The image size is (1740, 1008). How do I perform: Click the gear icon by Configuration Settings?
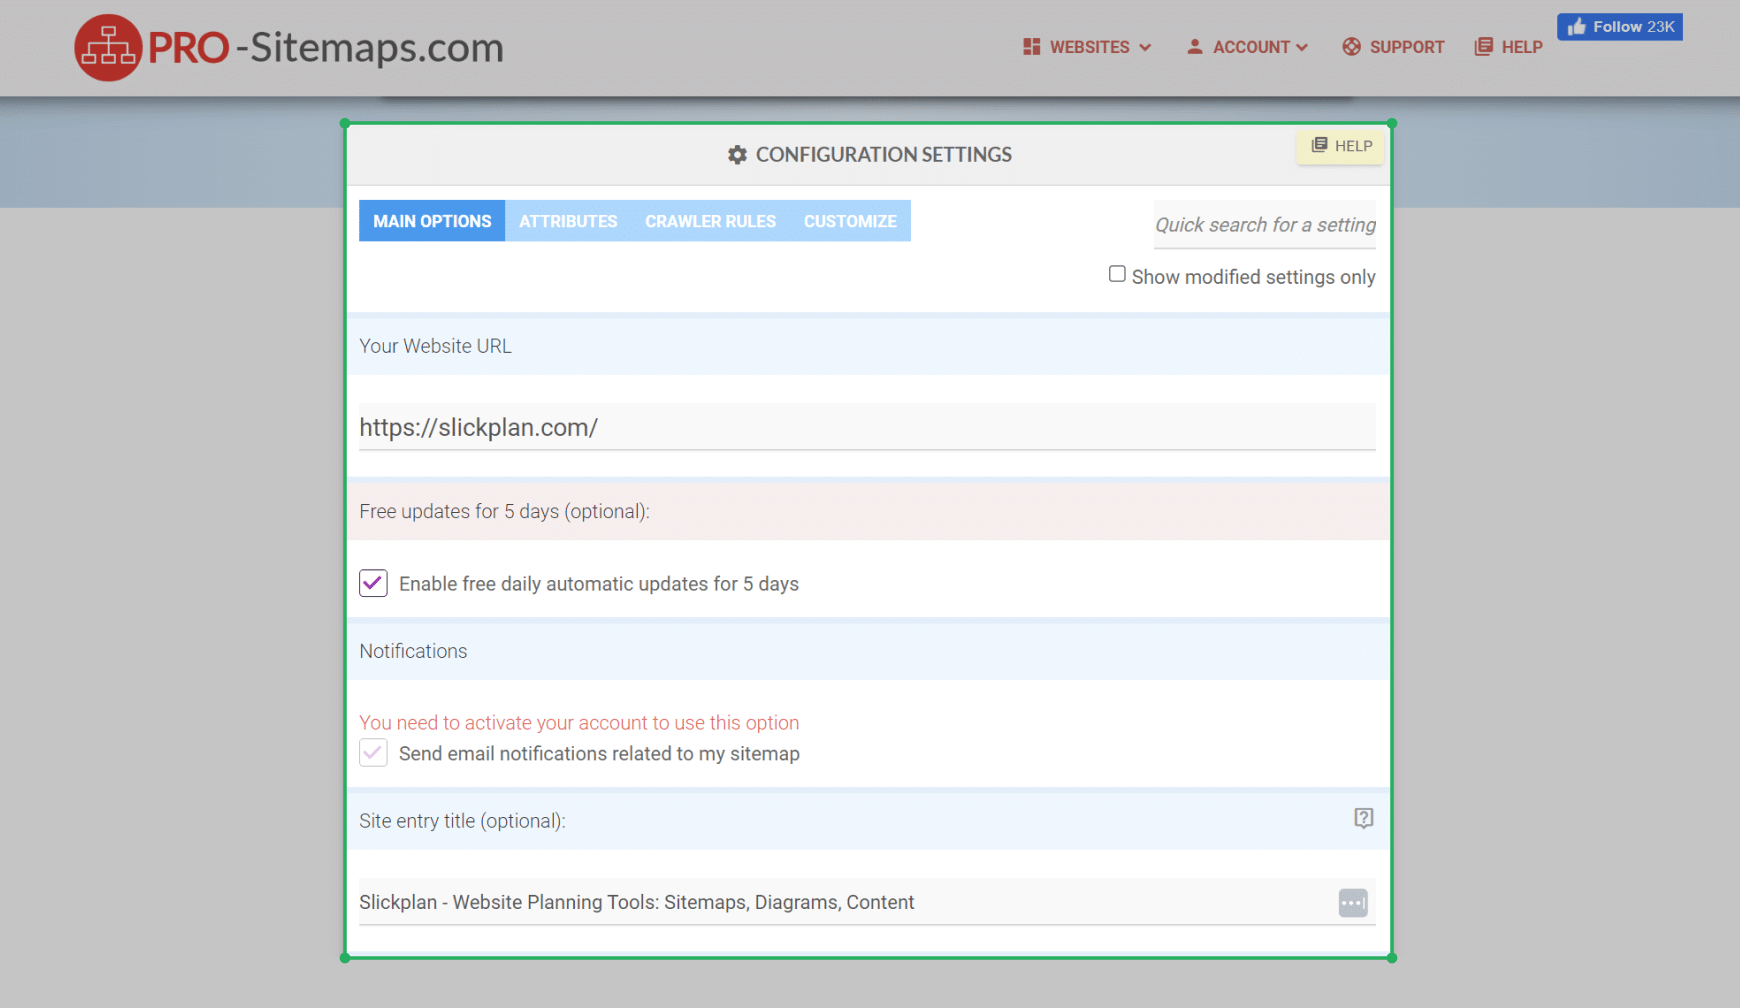tap(737, 155)
